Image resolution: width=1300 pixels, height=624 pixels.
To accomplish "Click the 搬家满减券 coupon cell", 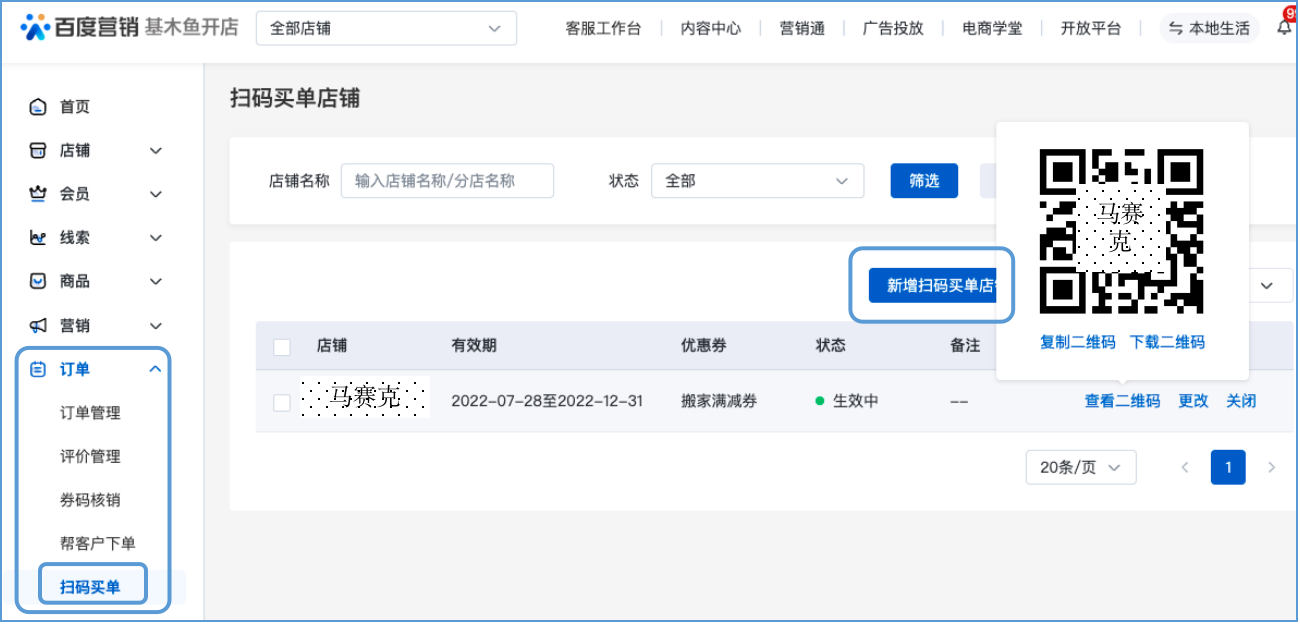I will tap(719, 401).
